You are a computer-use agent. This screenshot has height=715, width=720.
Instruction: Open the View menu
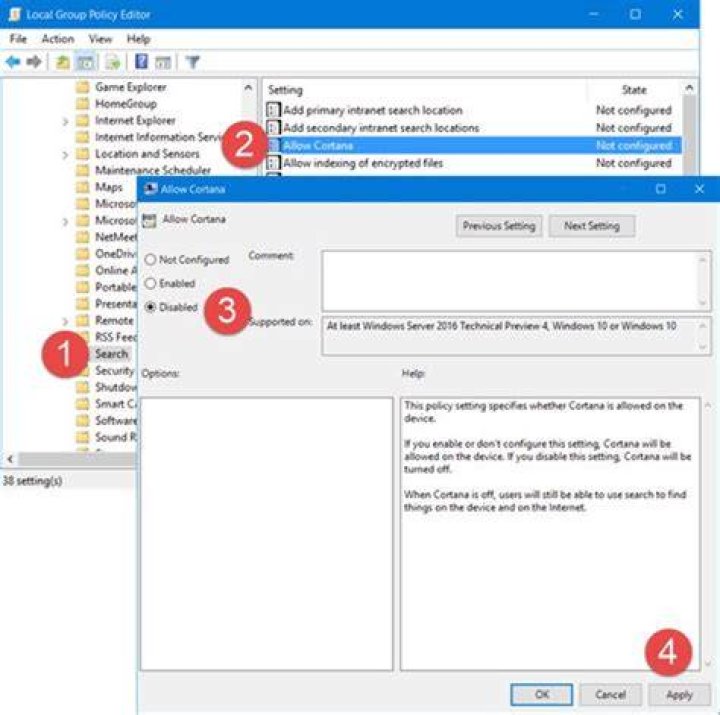pyautogui.click(x=100, y=39)
